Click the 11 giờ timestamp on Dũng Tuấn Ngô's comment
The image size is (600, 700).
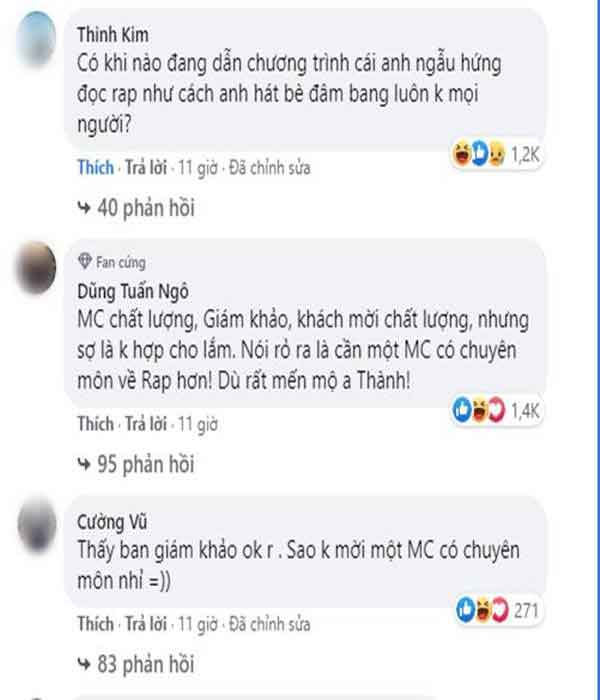click(198, 424)
